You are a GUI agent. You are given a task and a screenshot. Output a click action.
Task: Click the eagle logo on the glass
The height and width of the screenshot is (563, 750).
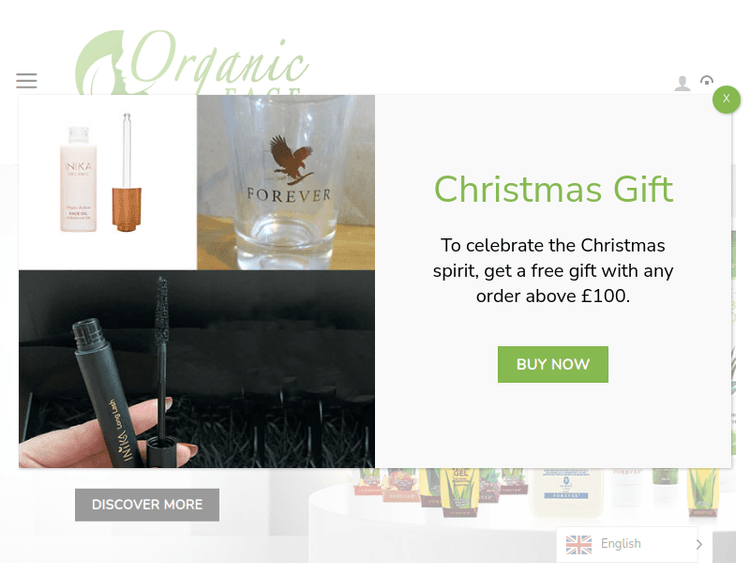tap(292, 160)
